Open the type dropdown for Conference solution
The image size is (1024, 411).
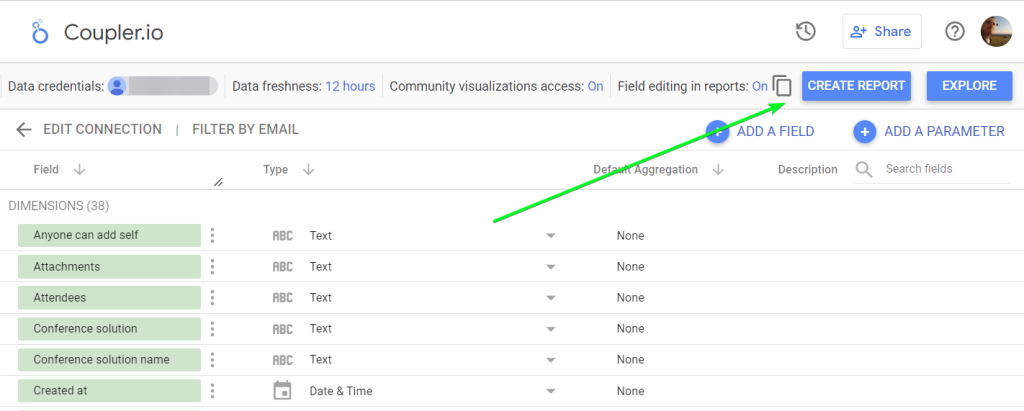point(551,329)
